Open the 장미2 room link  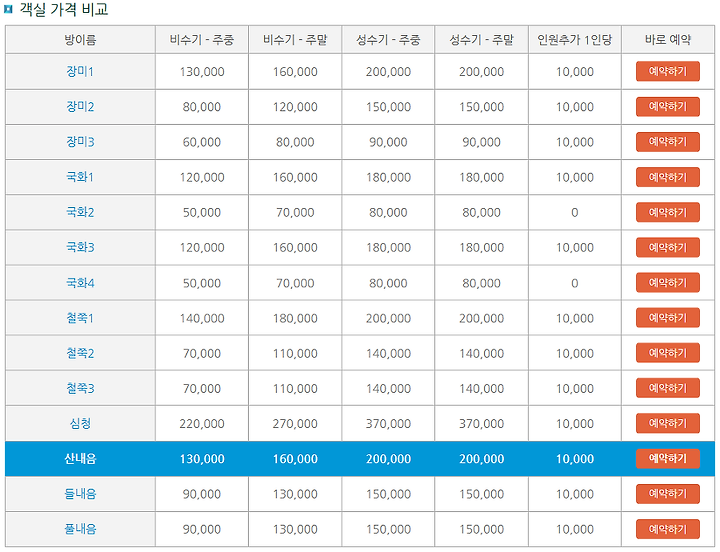[80, 107]
